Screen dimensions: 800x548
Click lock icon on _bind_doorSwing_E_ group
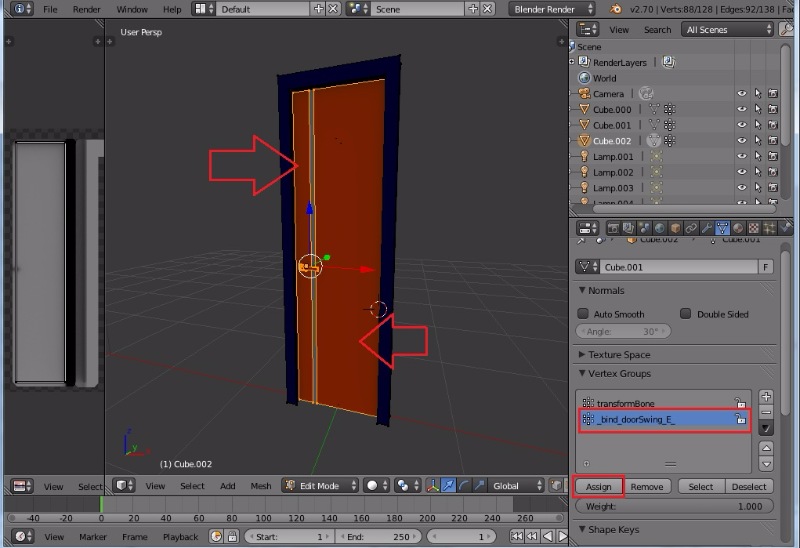click(x=740, y=420)
